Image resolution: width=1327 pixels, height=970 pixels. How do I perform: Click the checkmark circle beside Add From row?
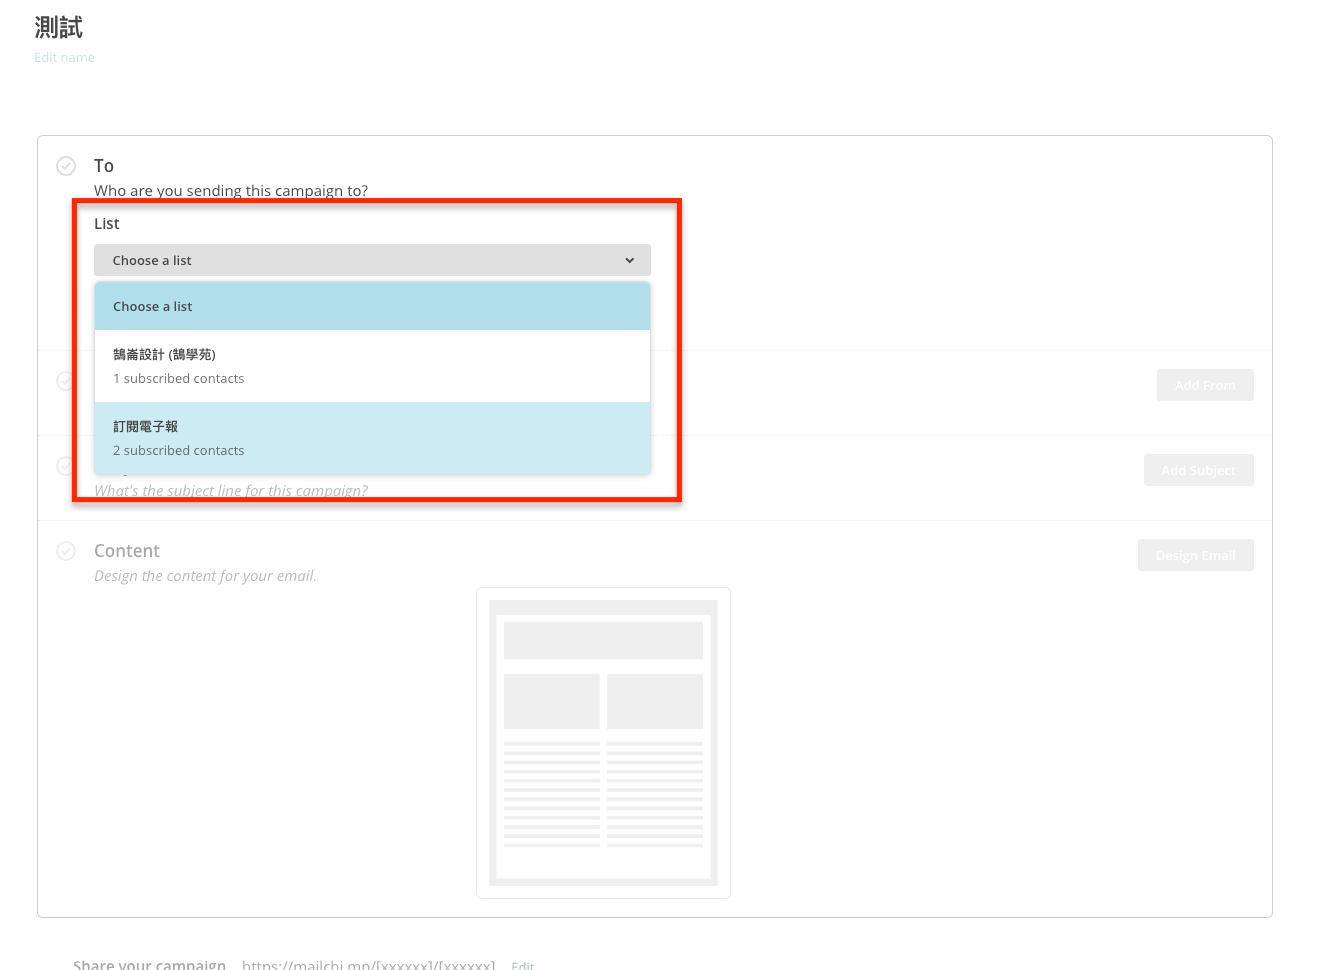click(64, 381)
